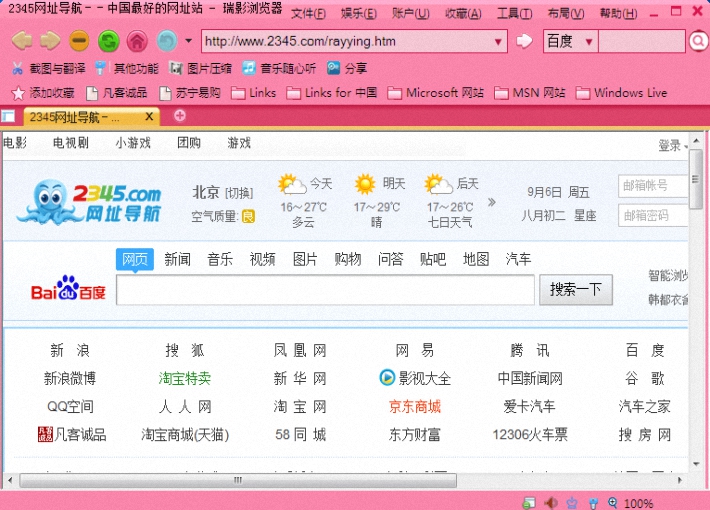The image size is (710, 510).
Task: Click the new tab plus button
Action: click(180, 116)
